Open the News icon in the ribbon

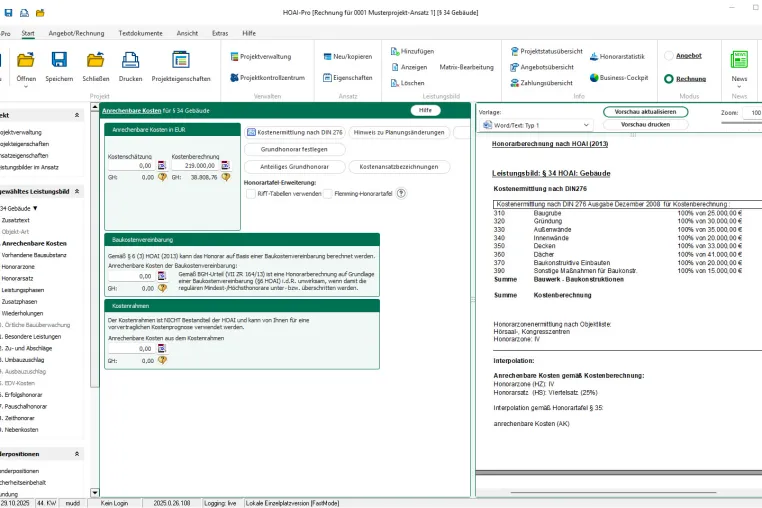tap(739, 60)
